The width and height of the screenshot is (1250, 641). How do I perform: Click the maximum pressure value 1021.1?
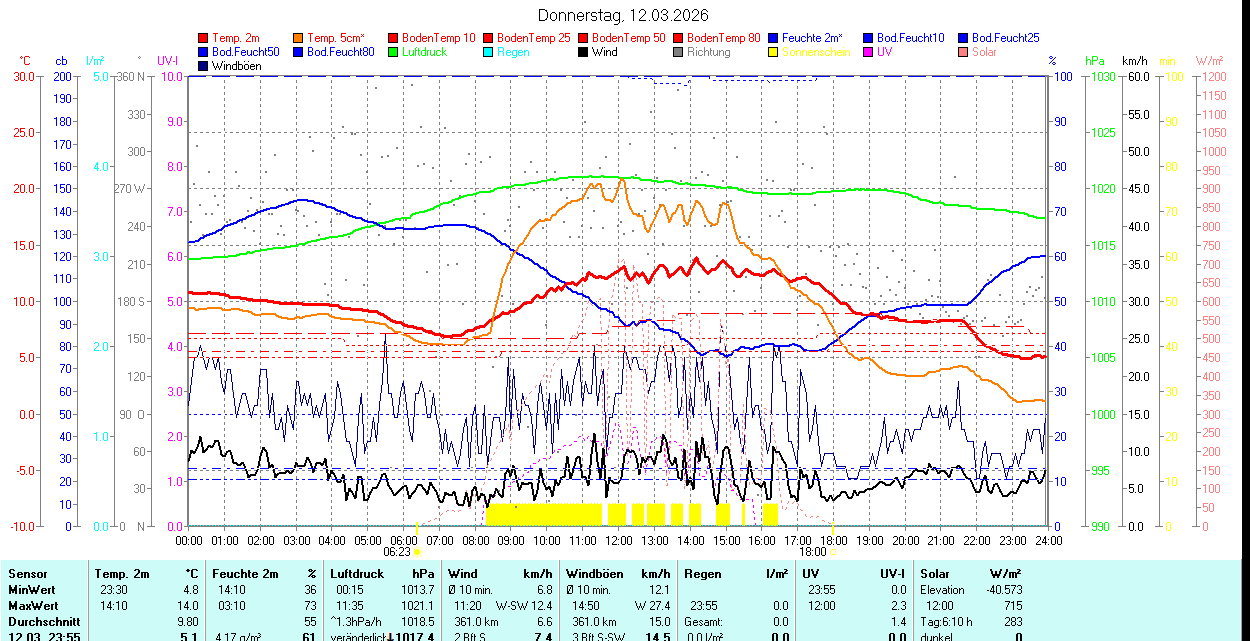[417, 606]
